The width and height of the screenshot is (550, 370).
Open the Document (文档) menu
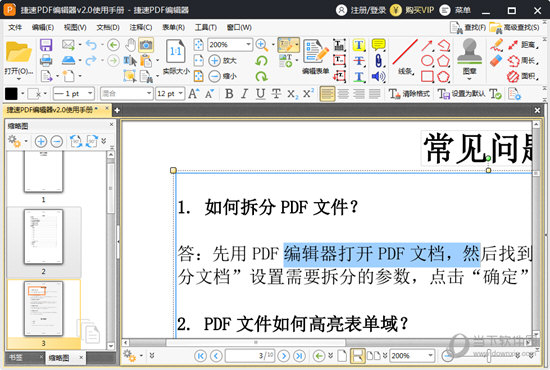[x=108, y=27]
